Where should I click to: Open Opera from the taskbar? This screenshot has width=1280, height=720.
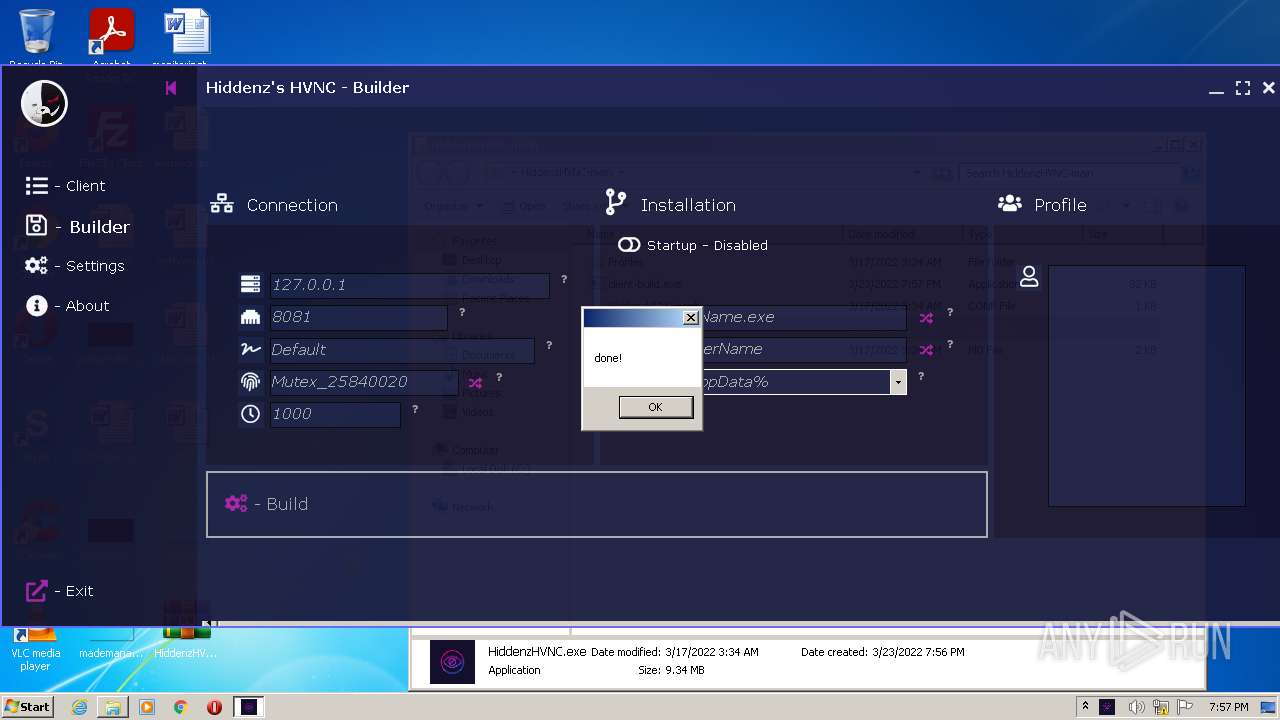214,707
